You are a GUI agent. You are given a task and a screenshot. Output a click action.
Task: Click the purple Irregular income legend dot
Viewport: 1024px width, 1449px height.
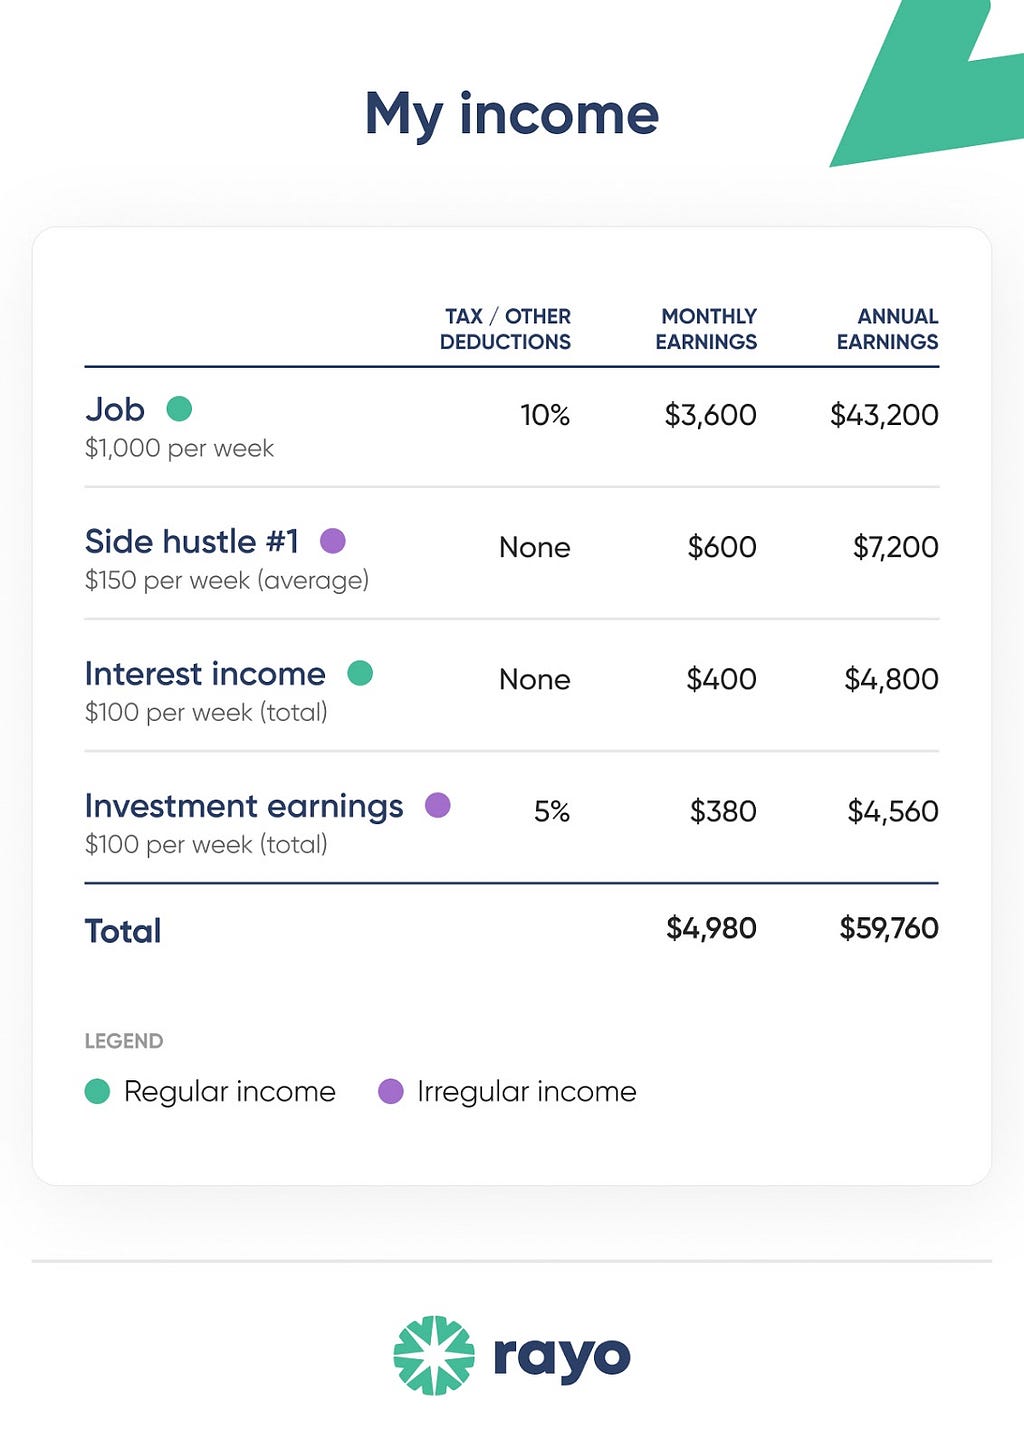(x=391, y=1091)
